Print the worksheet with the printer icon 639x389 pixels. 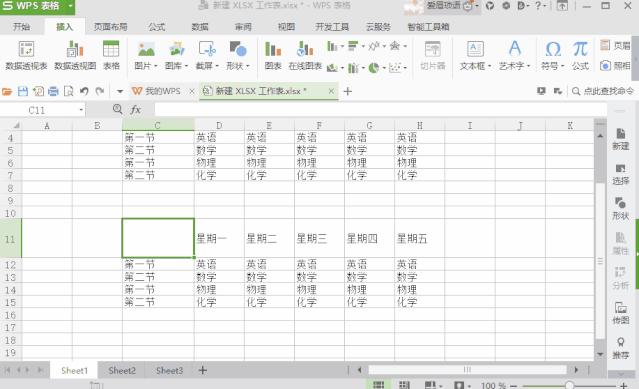[53, 91]
